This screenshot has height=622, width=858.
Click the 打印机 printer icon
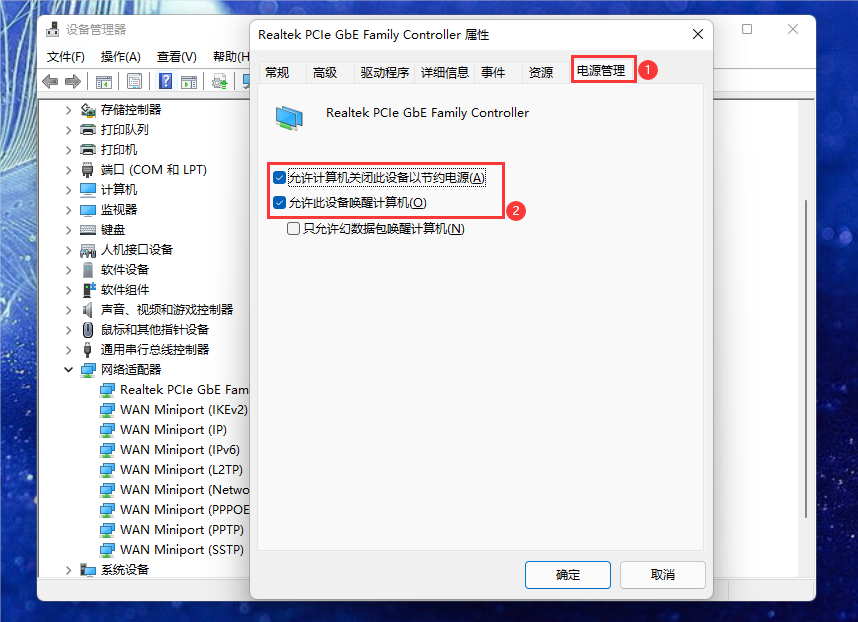[x=88, y=149]
